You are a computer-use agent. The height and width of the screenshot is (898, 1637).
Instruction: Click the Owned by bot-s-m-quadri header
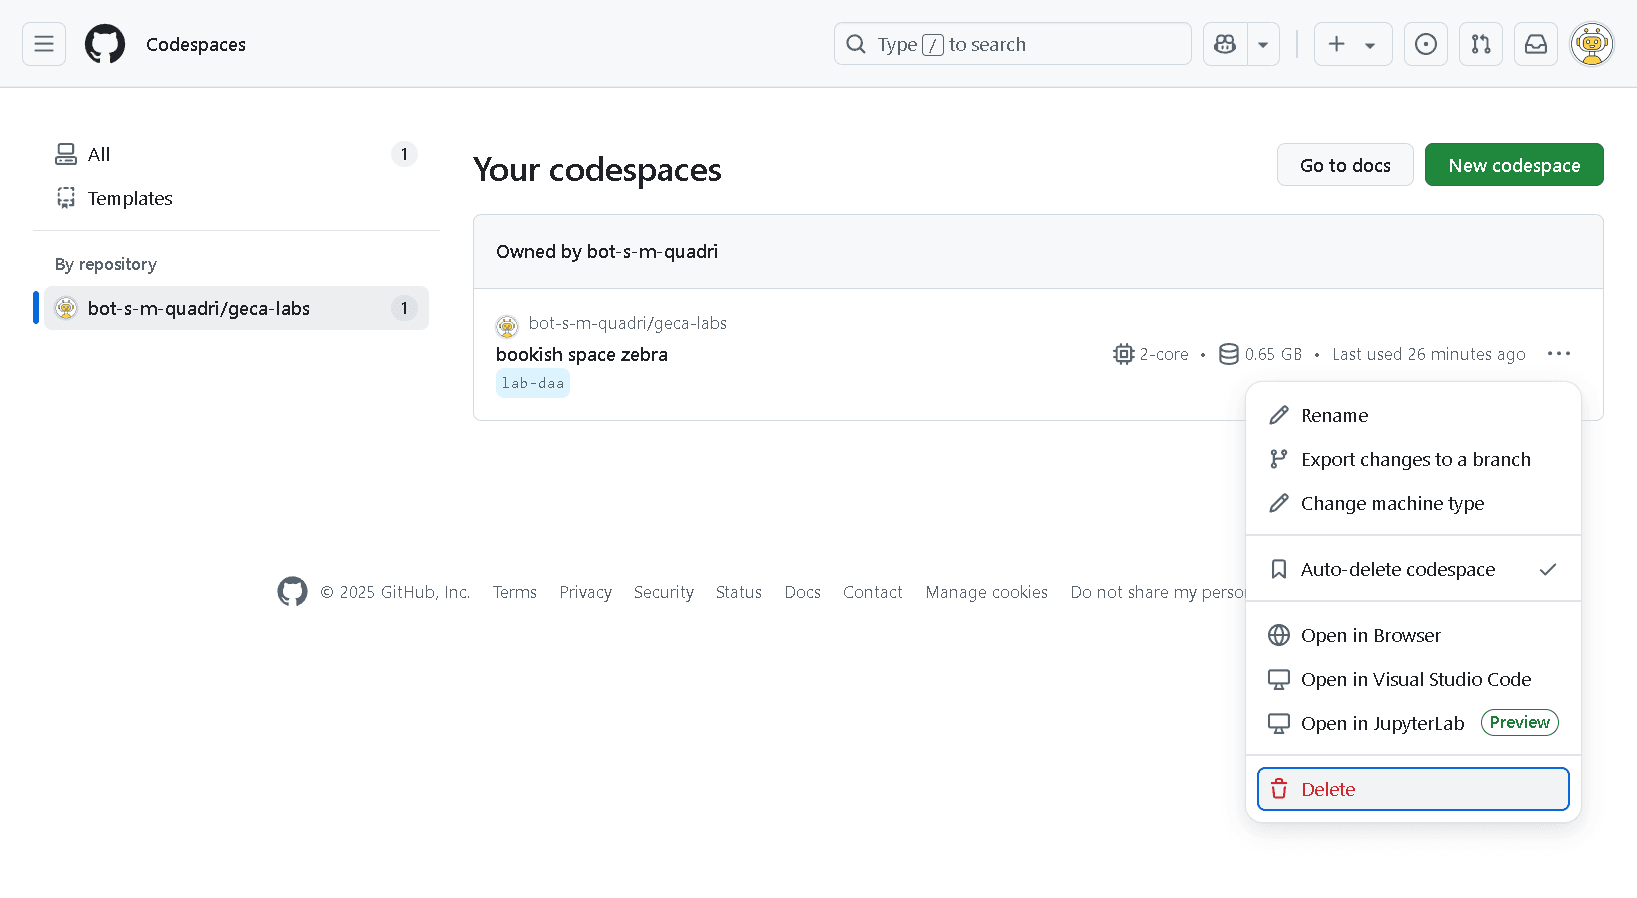(607, 251)
